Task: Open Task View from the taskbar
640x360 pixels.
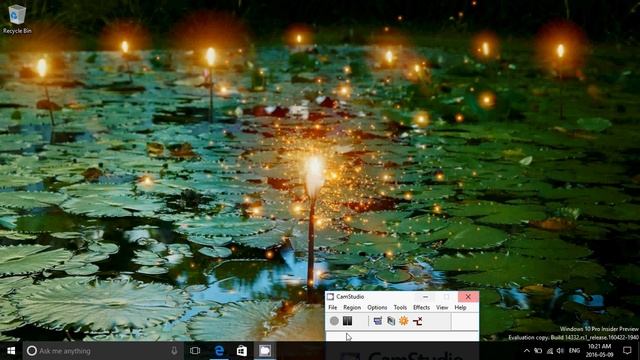Action: [195, 351]
